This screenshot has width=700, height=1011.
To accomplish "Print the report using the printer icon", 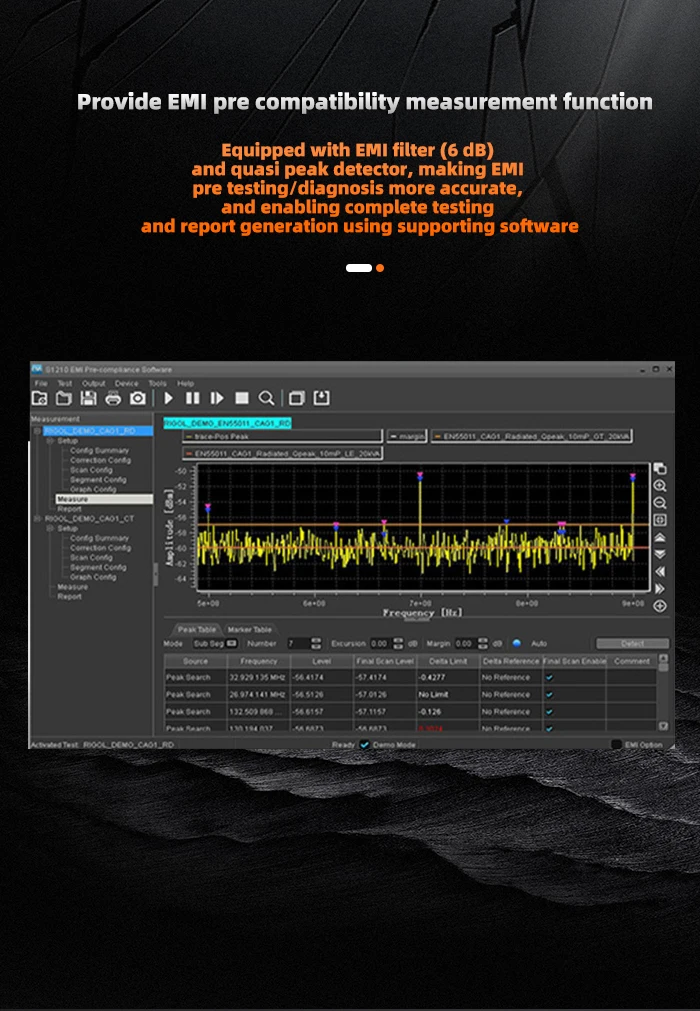I will click(113, 398).
